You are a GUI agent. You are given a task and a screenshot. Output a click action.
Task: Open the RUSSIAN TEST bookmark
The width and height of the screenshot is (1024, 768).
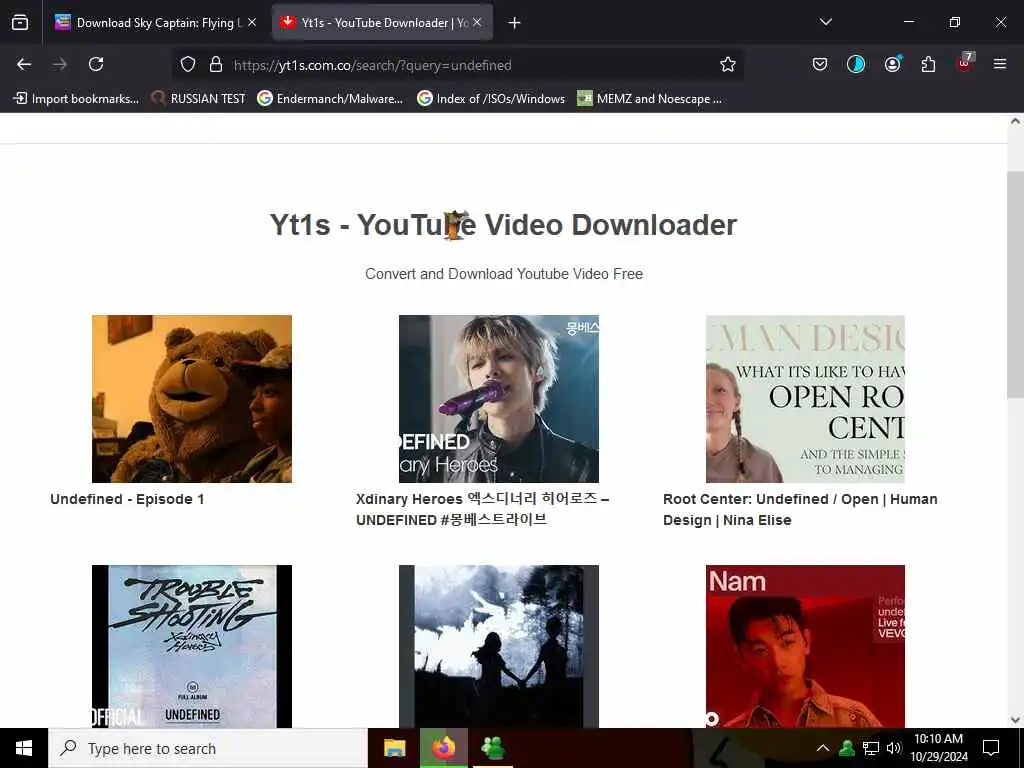(199, 99)
